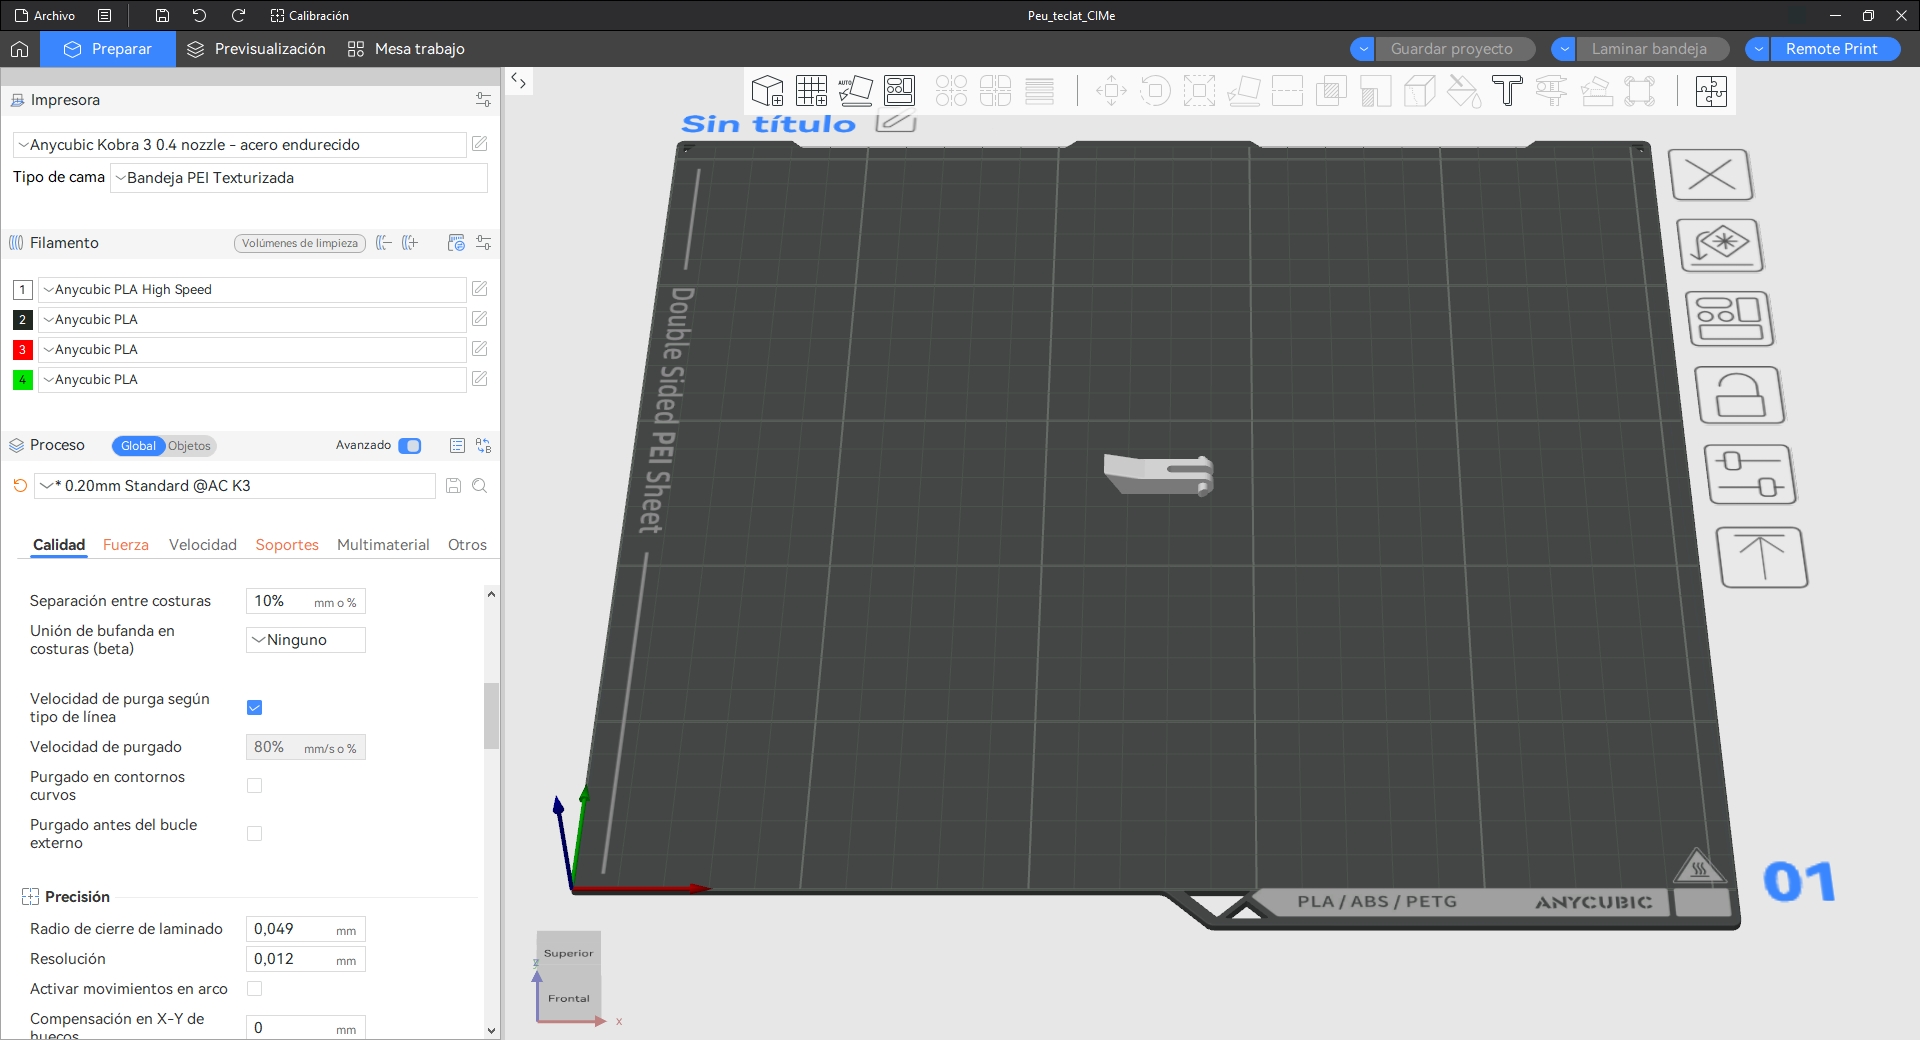1920x1040 pixels.
Task: Expand the Unión de bufanda Ninguno dropdown
Action: point(306,640)
